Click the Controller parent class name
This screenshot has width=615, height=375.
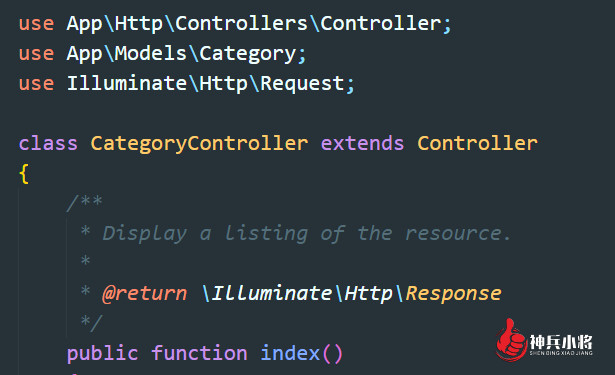(x=477, y=143)
